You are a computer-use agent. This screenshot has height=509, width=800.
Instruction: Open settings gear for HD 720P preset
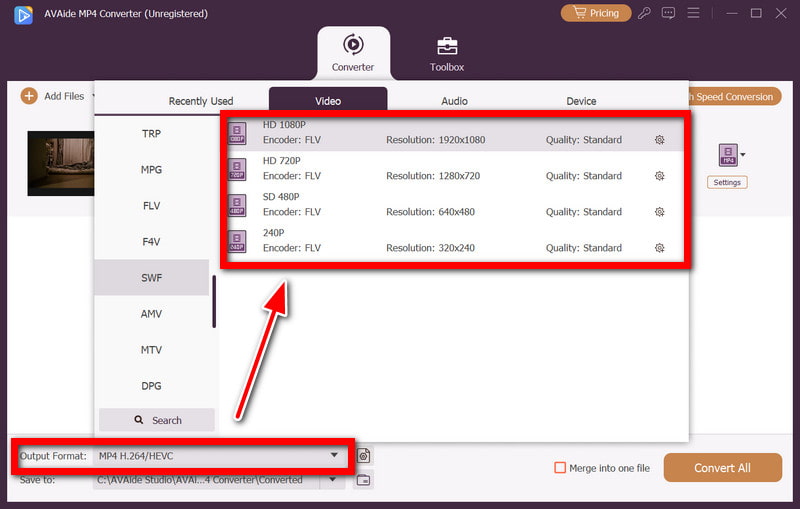coord(659,176)
